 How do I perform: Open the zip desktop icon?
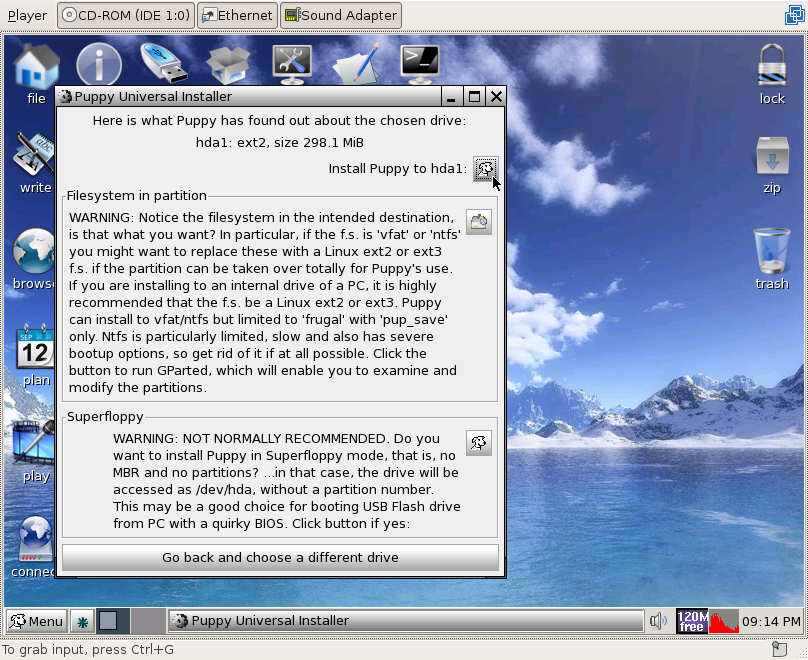pyautogui.click(x=772, y=165)
